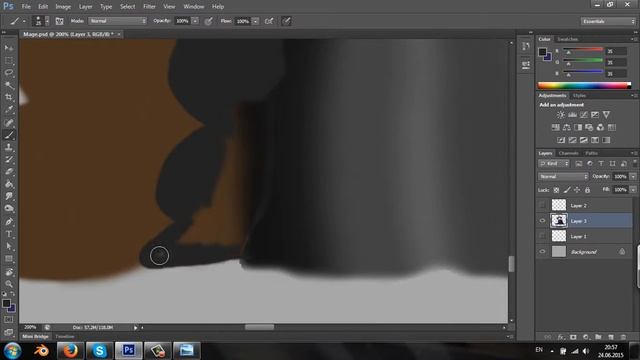Screen dimensions: 640x360
Task: Open the layer blend mode dropdown
Action: click(563, 176)
